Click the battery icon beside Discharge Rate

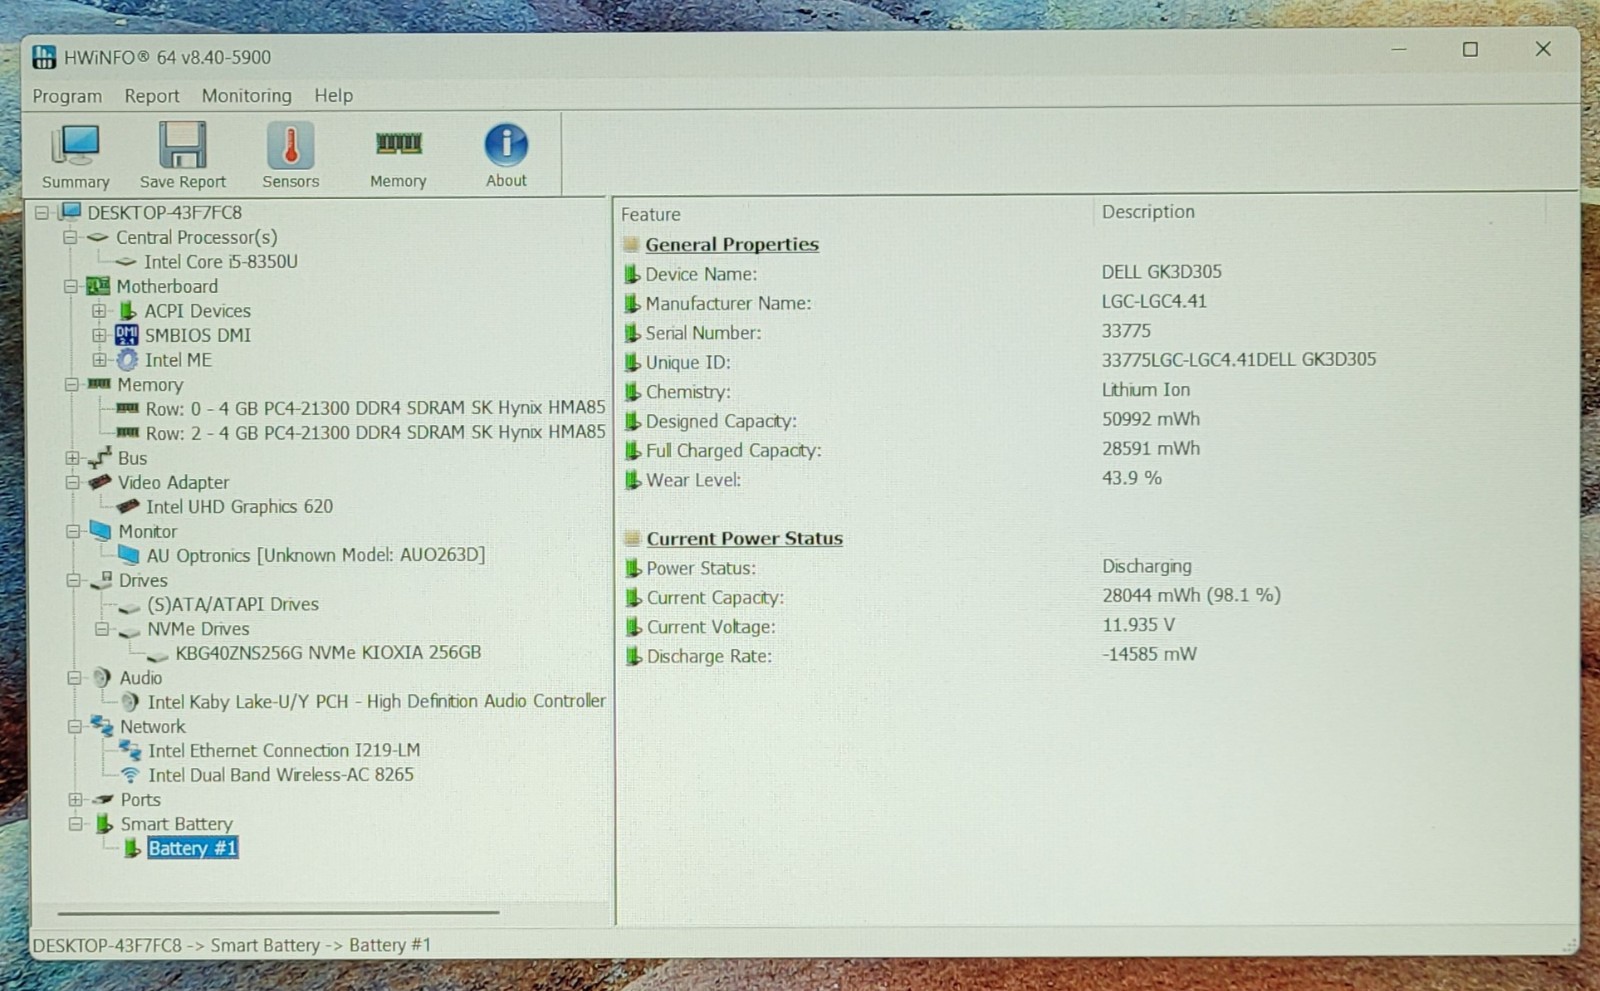pos(633,657)
